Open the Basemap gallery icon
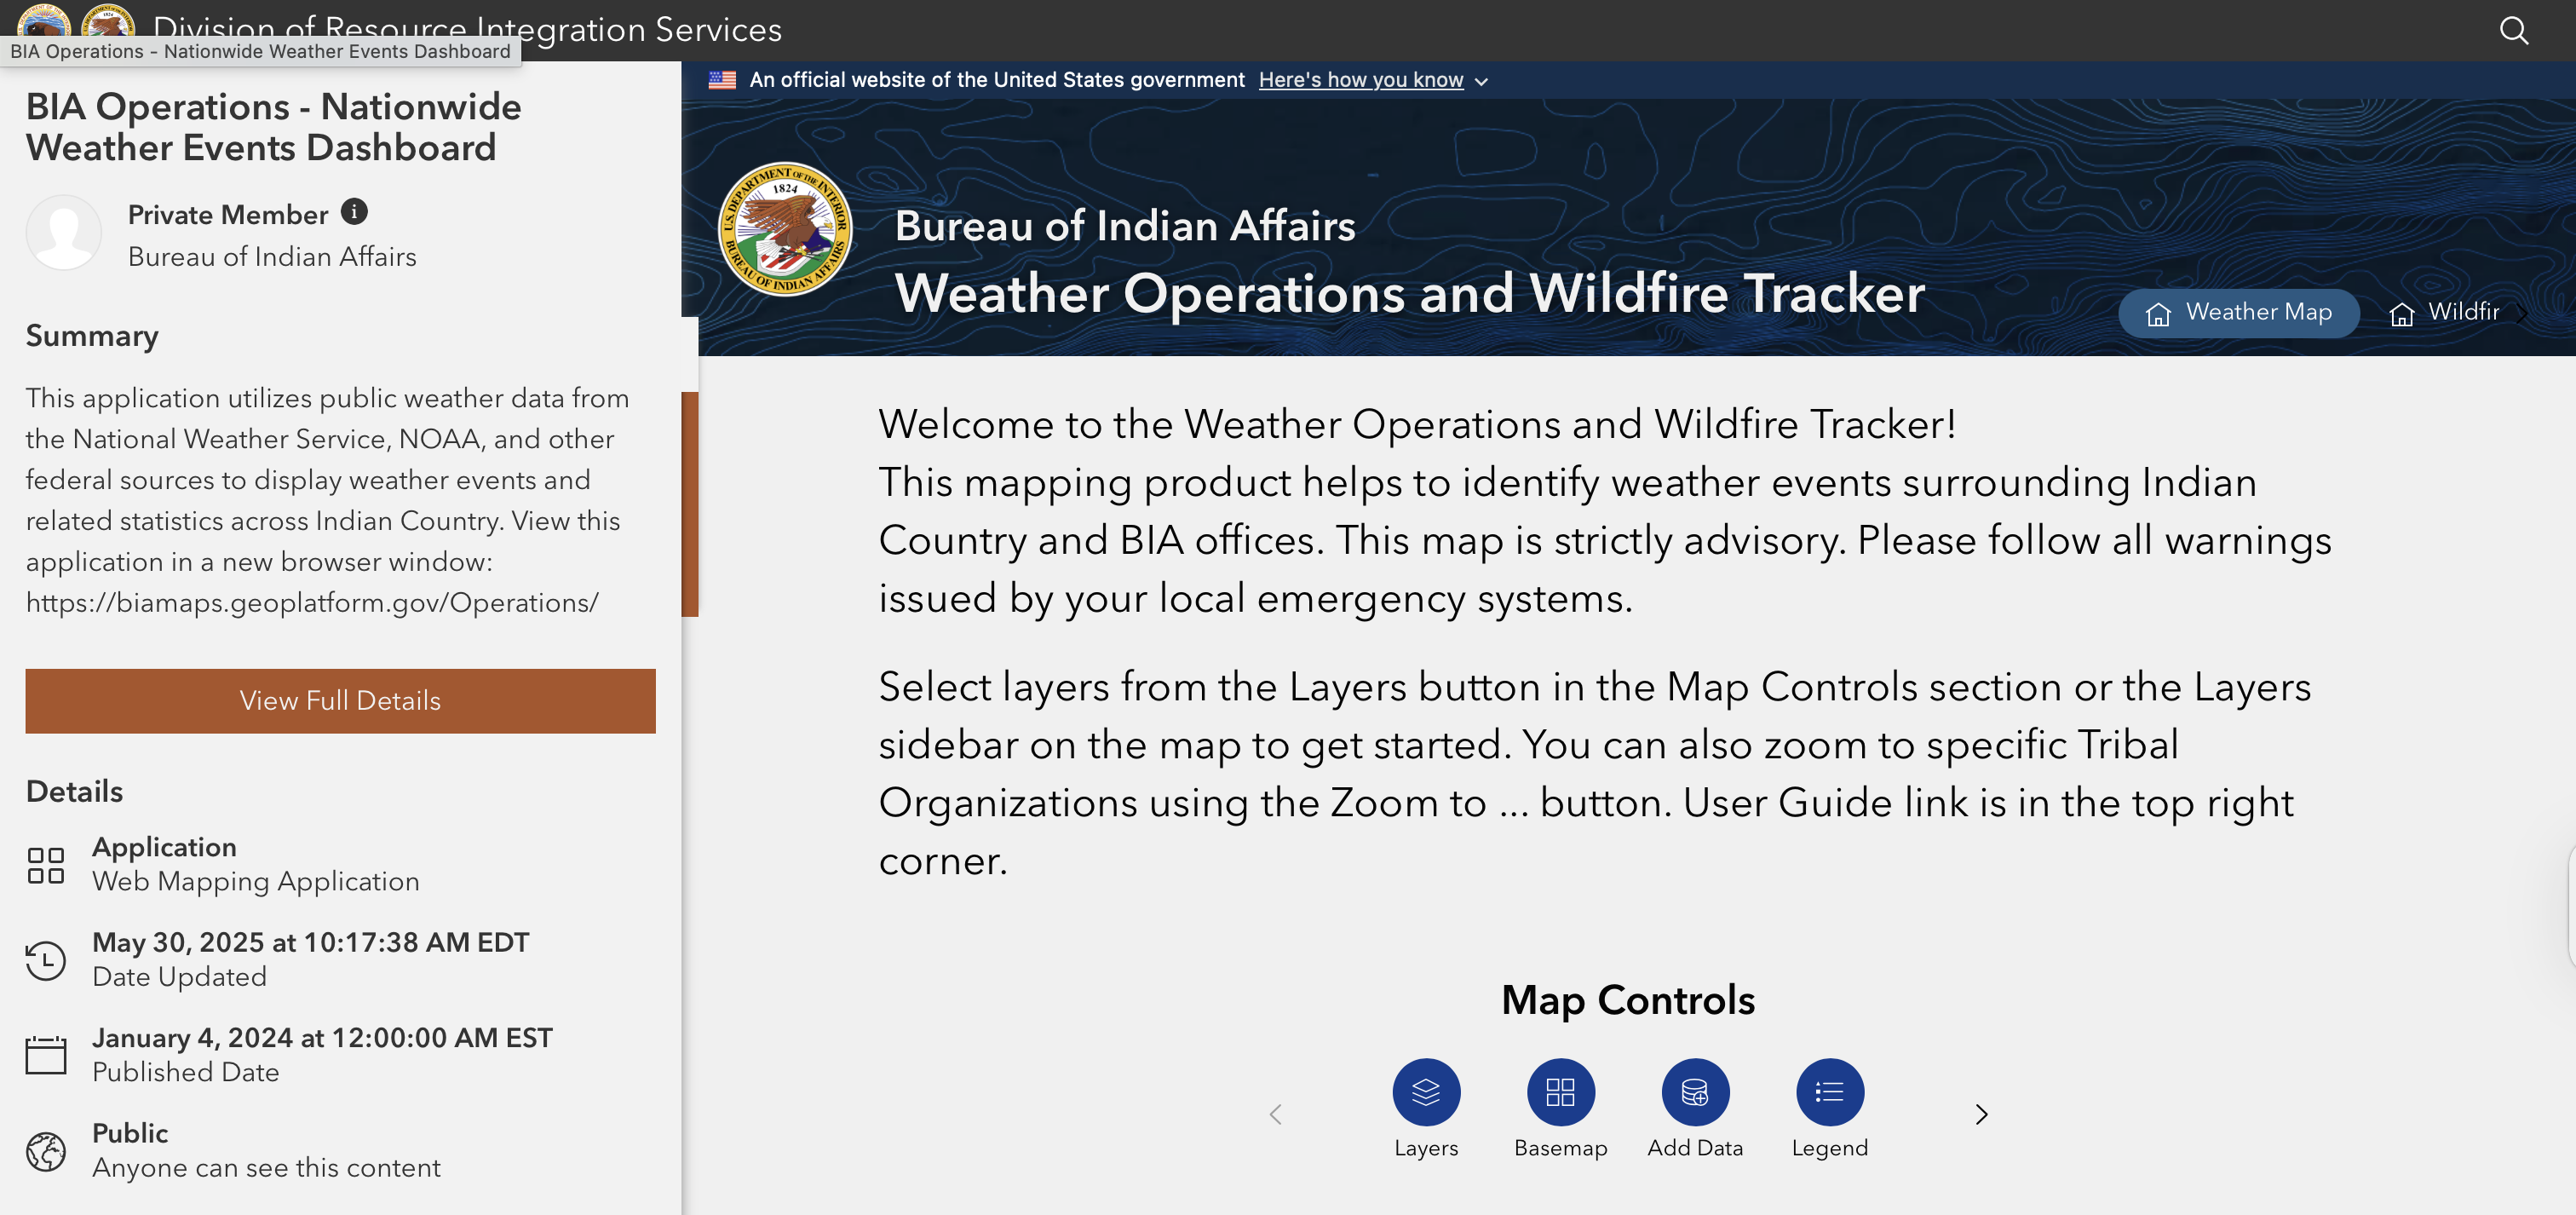This screenshot has width=2576, height=1215. (x=1560, y=1091)
